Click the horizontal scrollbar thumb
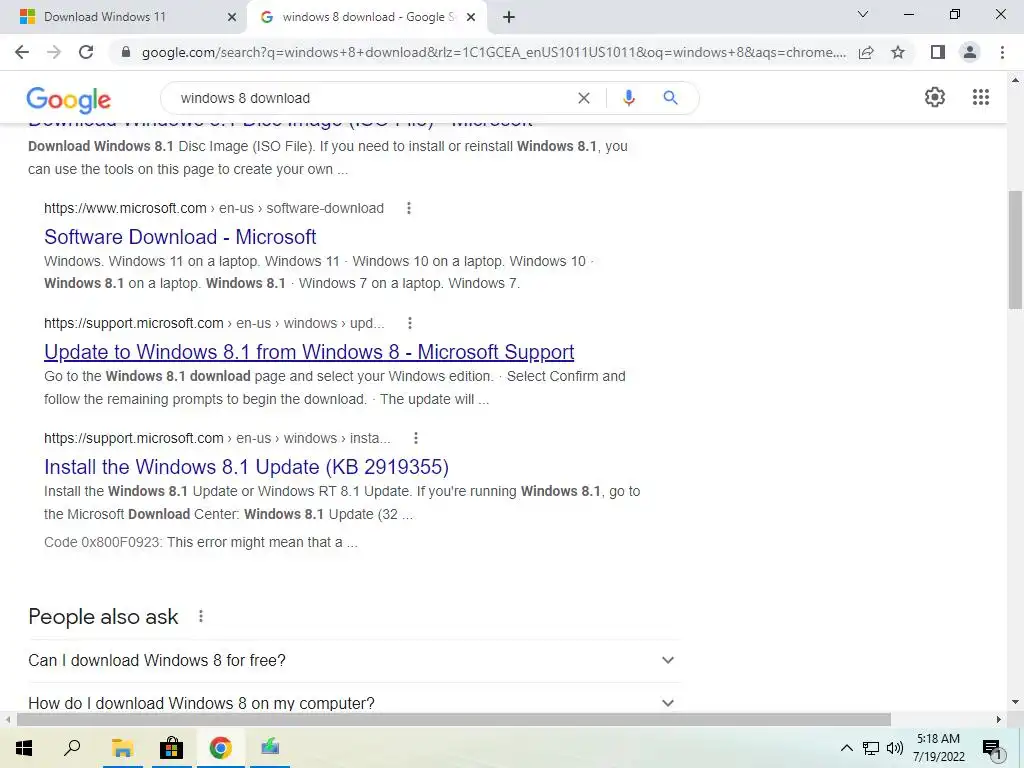Image resolution: width=1024 pixels, height=768 pixels. (x=454, y=720)
